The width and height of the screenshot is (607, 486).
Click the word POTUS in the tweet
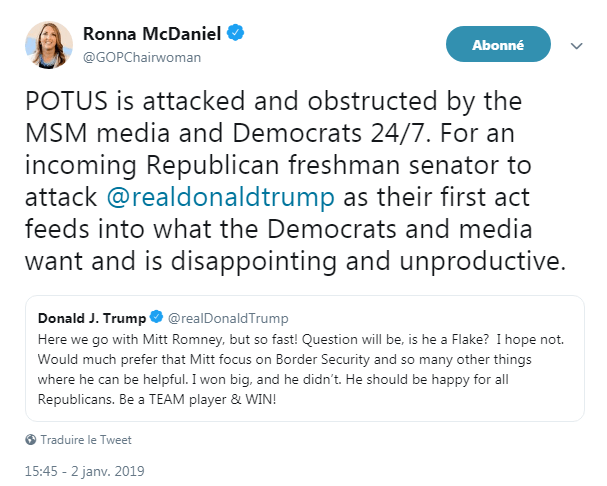[x=60, y=102]
